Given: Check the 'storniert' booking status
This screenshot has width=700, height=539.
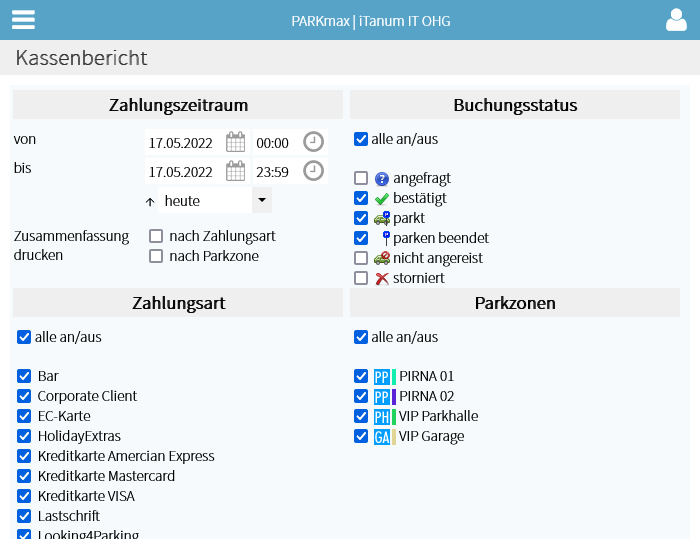Looking at the screenshot, I should pyautogui.click(x=361, y=278).
